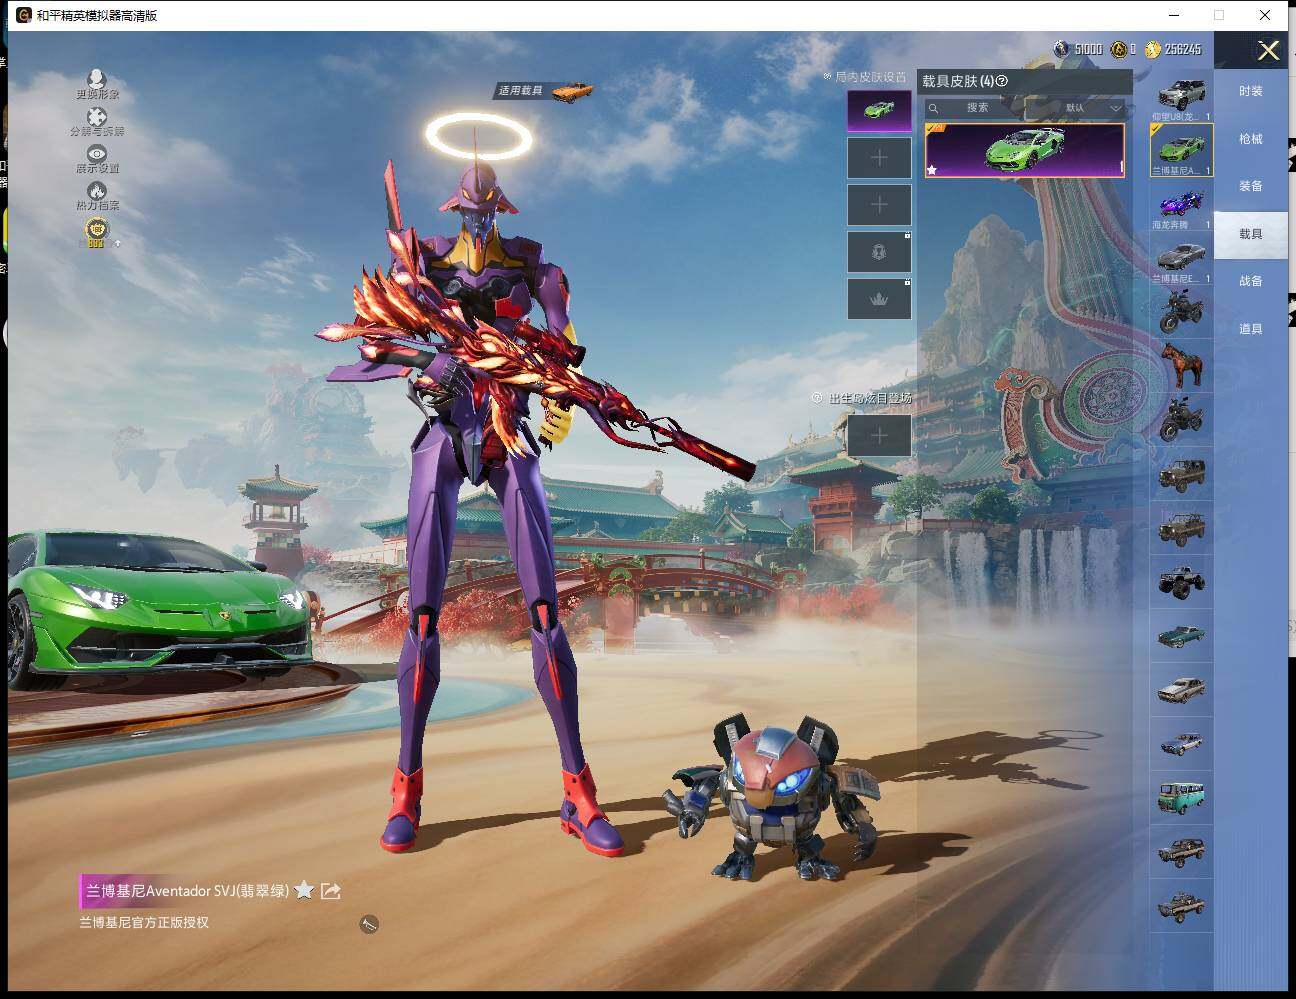Close the vehicle panel with the X button
Viewport: 1296px width, 999px height.
pyautogui.click(x=1268, y=51)
